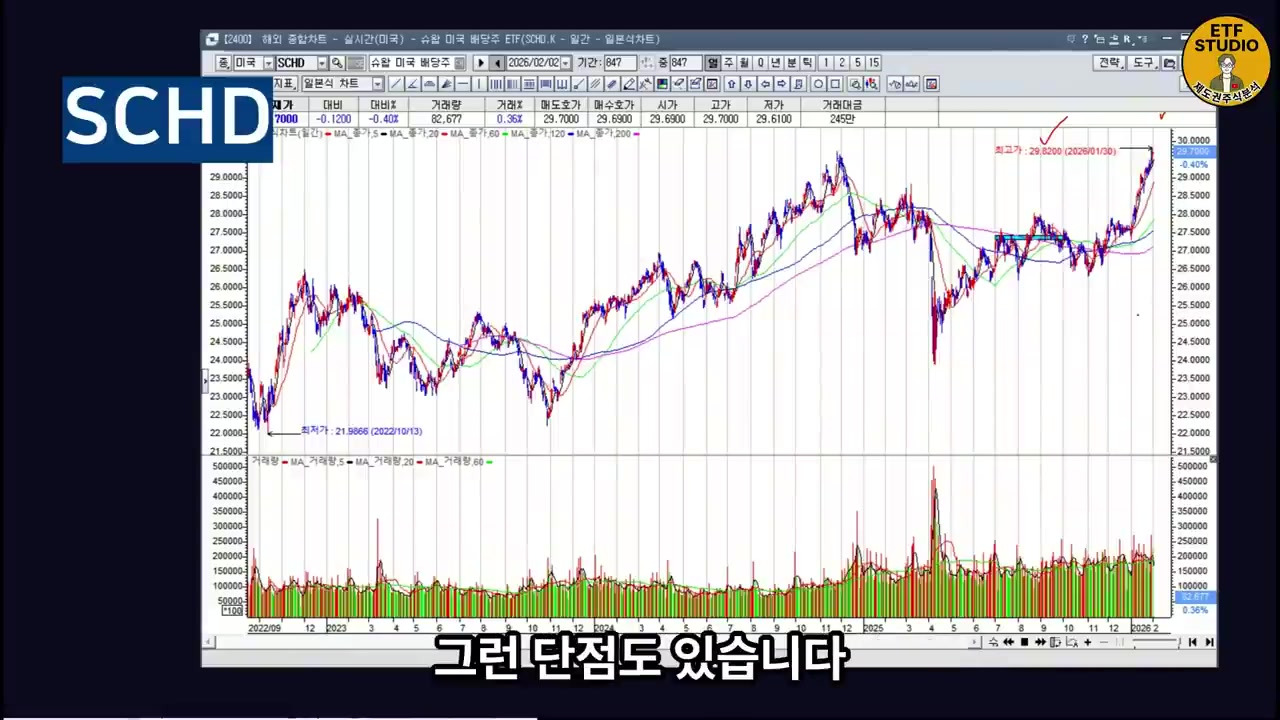
Task: Click the zoom in plus icon
Action: click(1088, 642)
